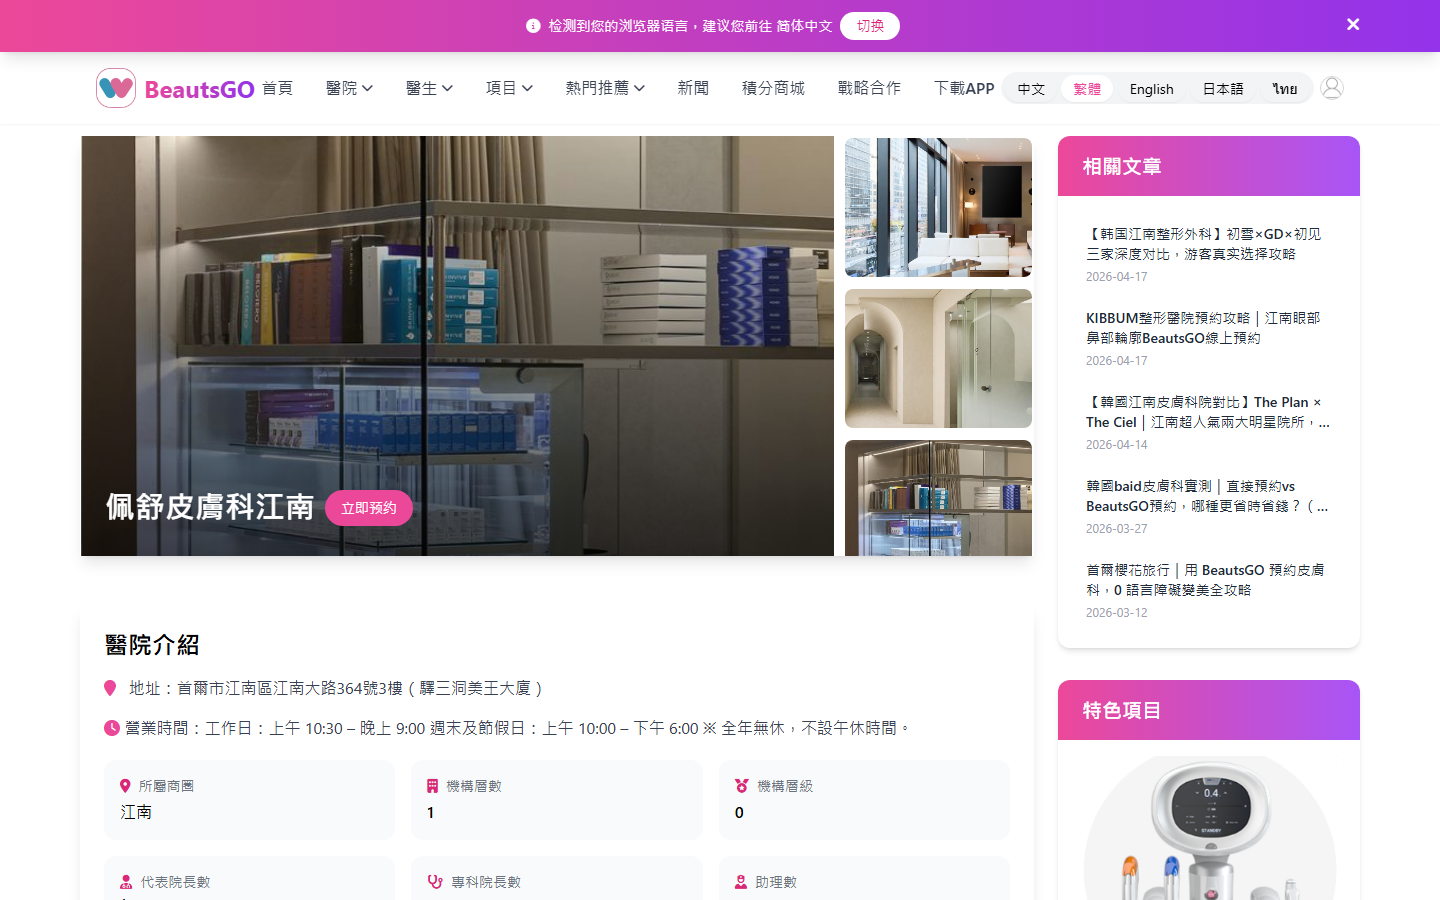
Task: Open The Plan × The Ciel article
Action: pyautogui.click(x=1208, y=412)
